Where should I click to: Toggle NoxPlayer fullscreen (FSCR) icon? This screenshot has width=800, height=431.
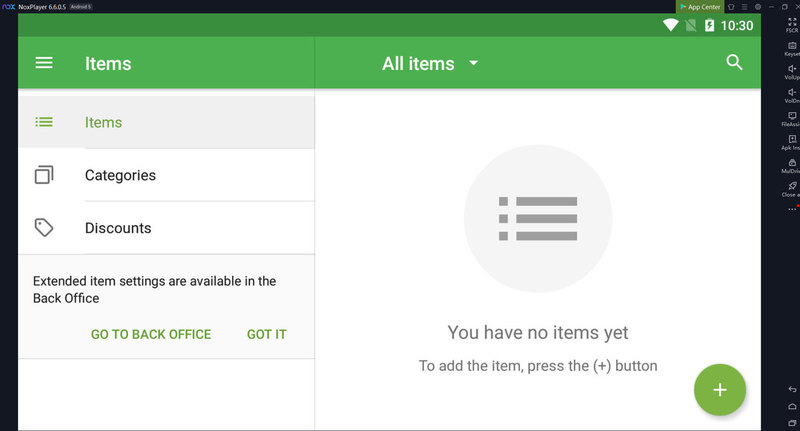coord(792,23)
